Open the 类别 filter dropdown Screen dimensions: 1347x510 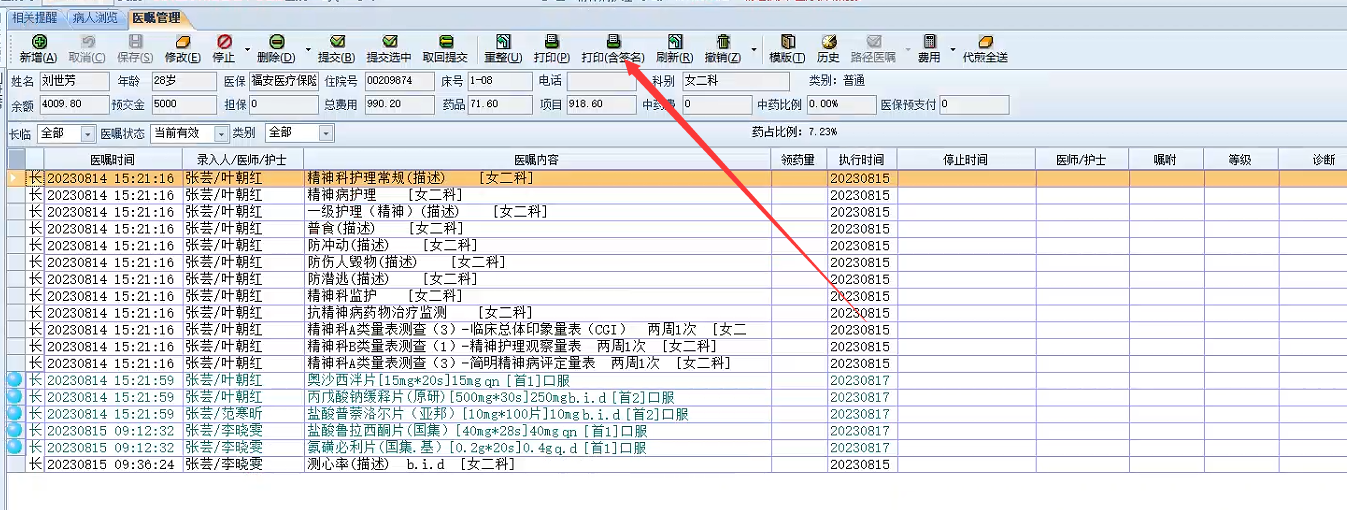click(x=326, y=133)
